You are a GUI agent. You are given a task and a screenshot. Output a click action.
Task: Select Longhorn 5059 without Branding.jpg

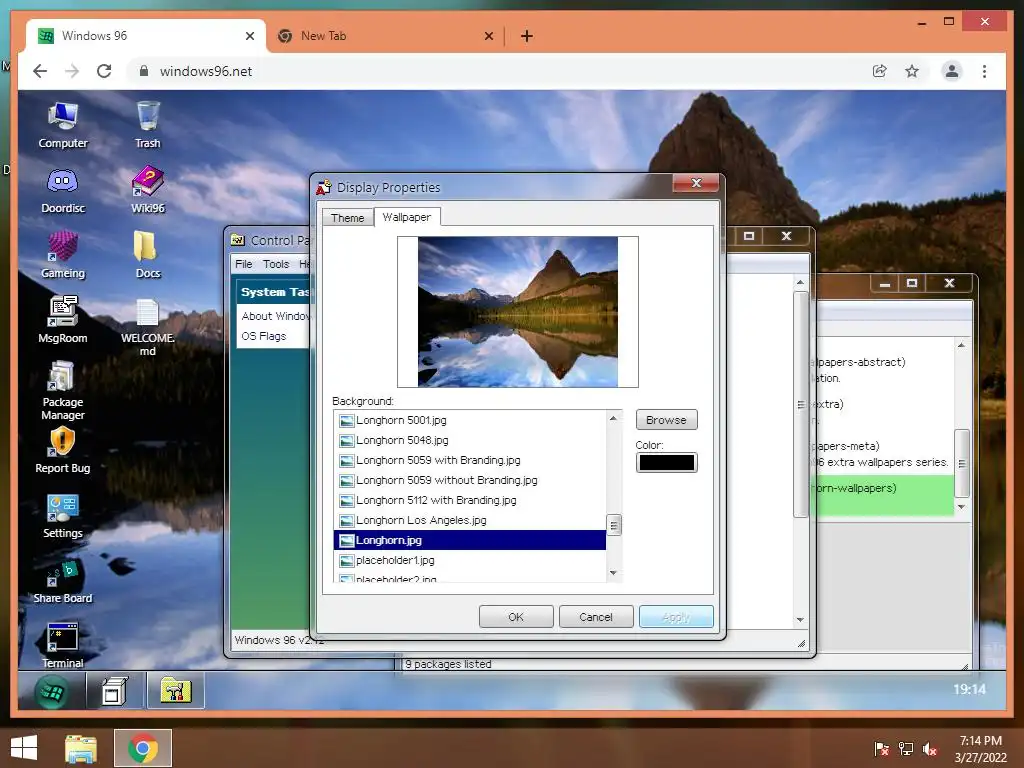coord(470,480)
